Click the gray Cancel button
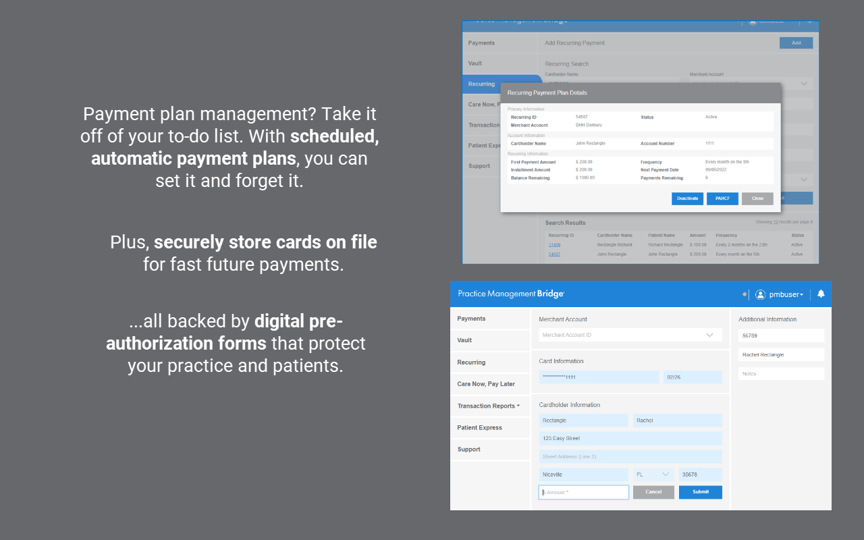Image resolution: width=864 pixels, height=540 pixels. point(653,492)
